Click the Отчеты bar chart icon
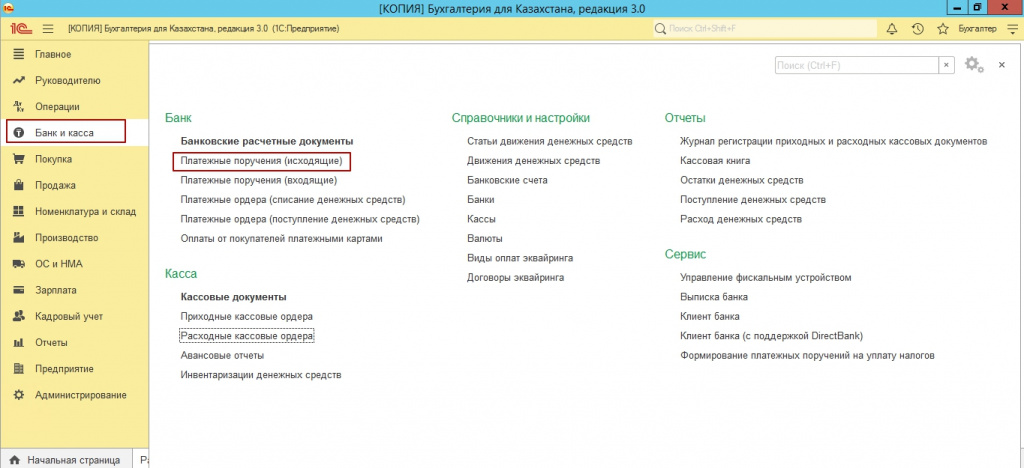Screen dimensions: 1024x468 (x=19, y=343)
